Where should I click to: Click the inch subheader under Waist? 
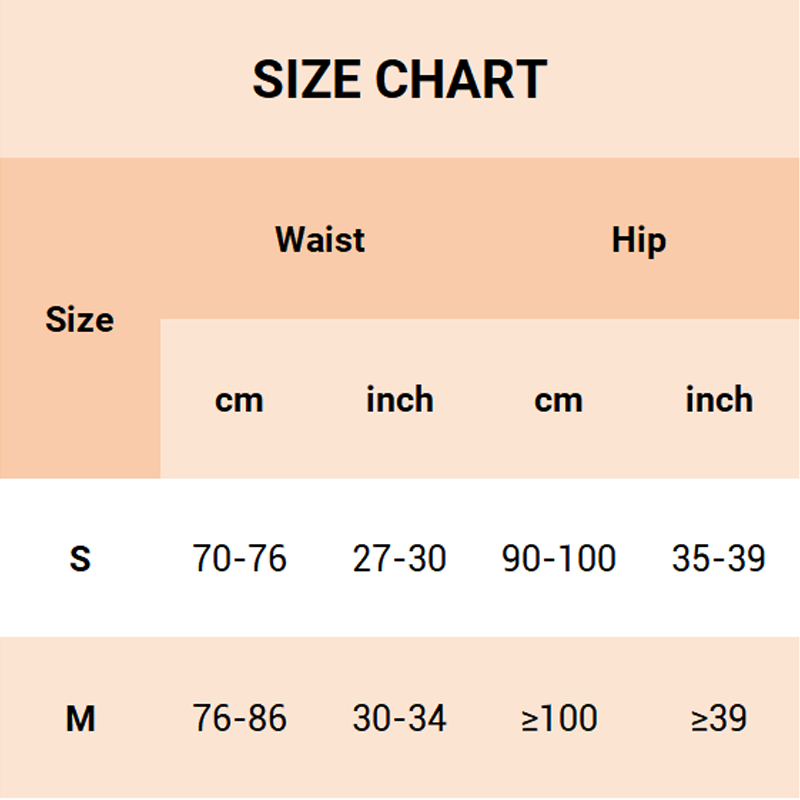[x=399, y=400]
